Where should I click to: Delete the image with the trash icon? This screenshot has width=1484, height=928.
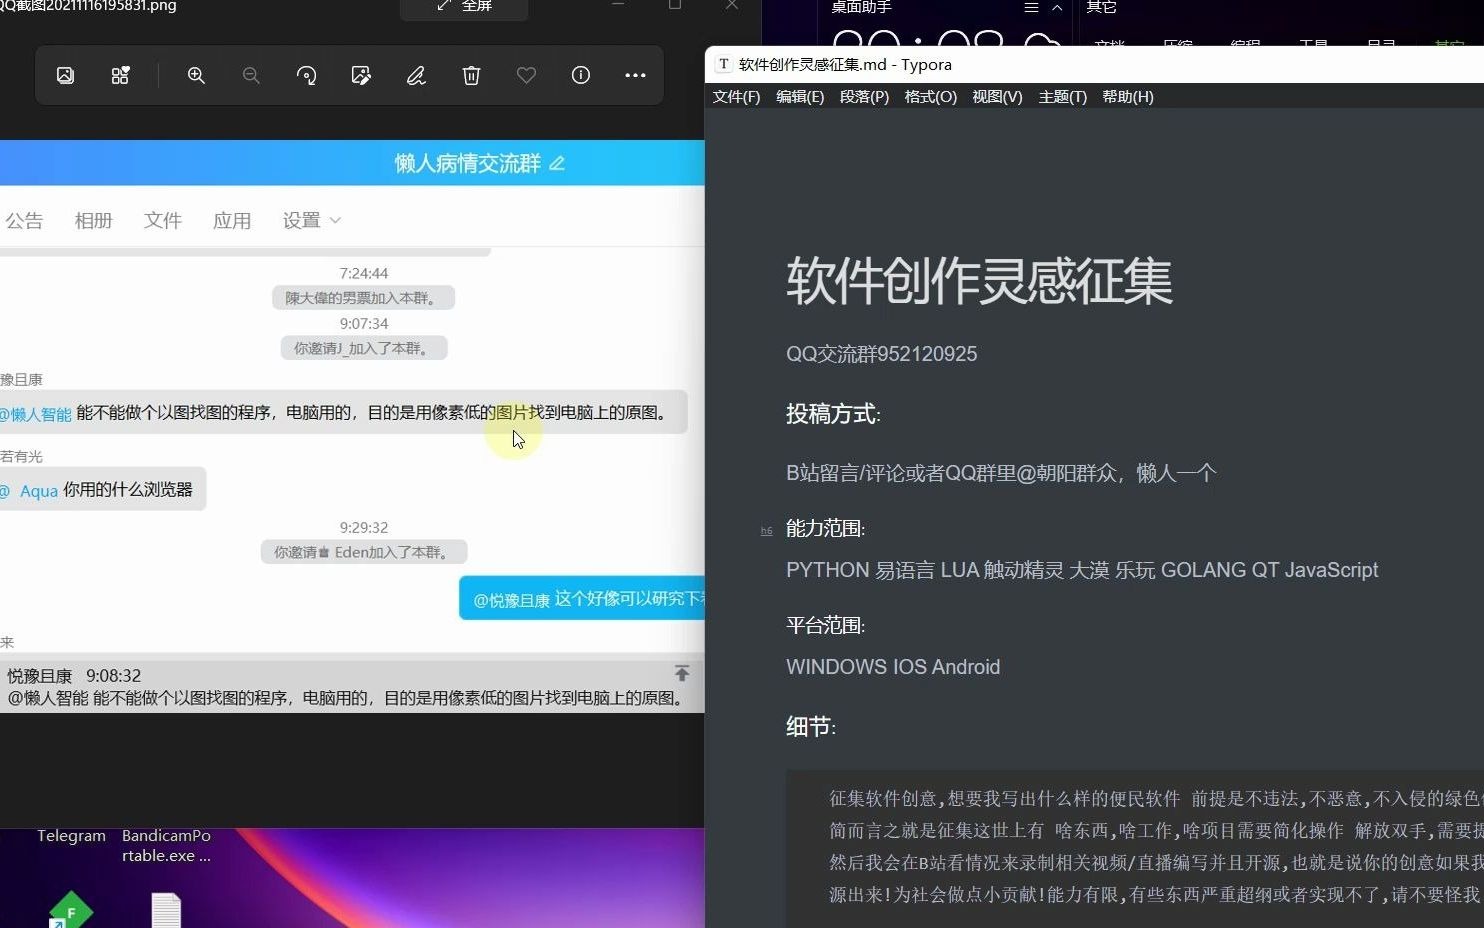(x=471, y=75)
